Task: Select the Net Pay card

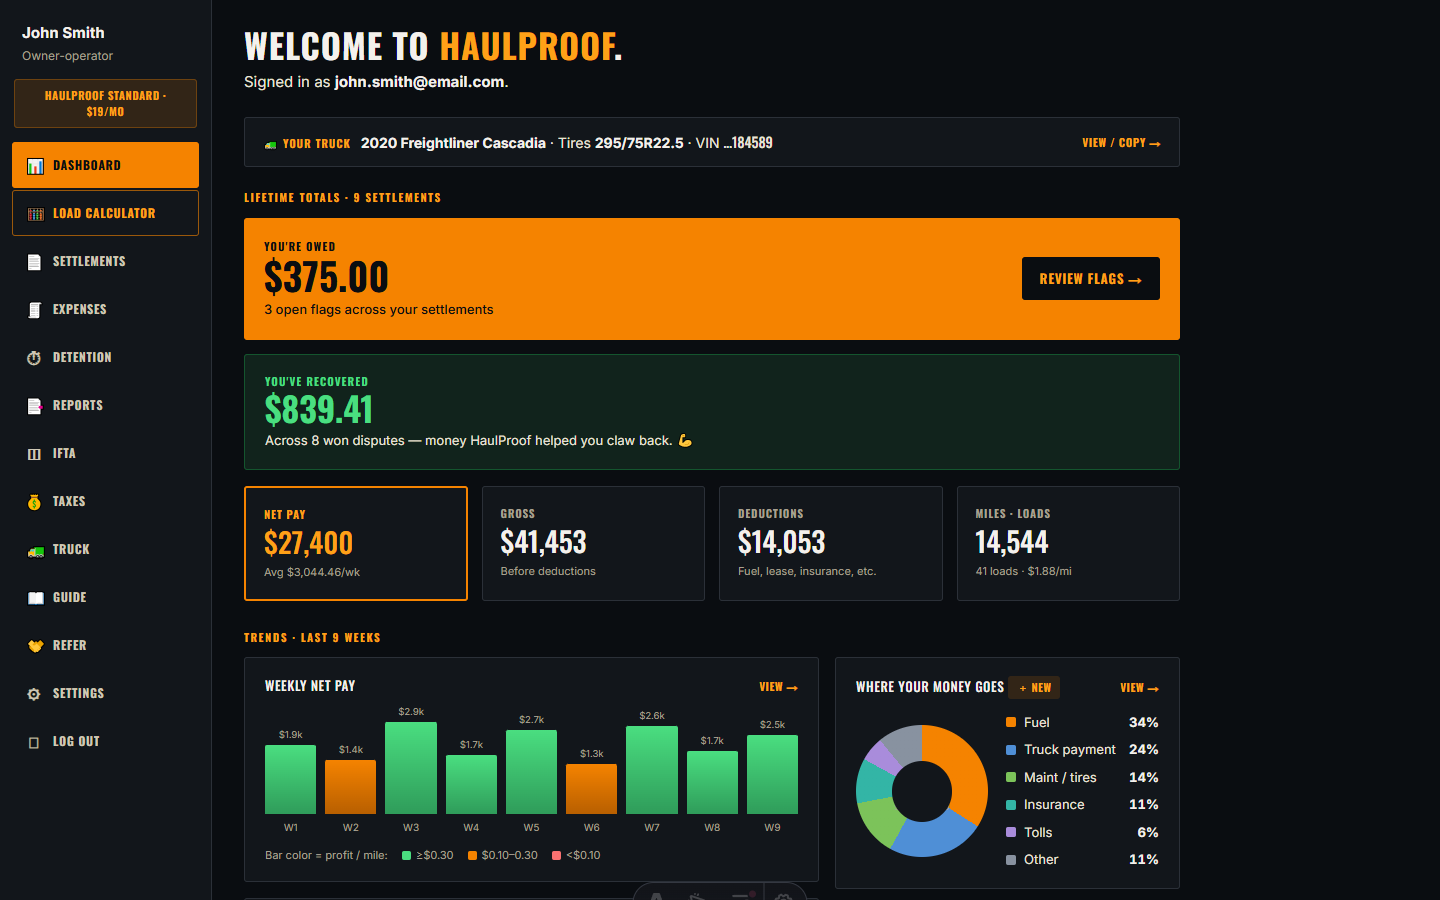Action: [356, 544]
